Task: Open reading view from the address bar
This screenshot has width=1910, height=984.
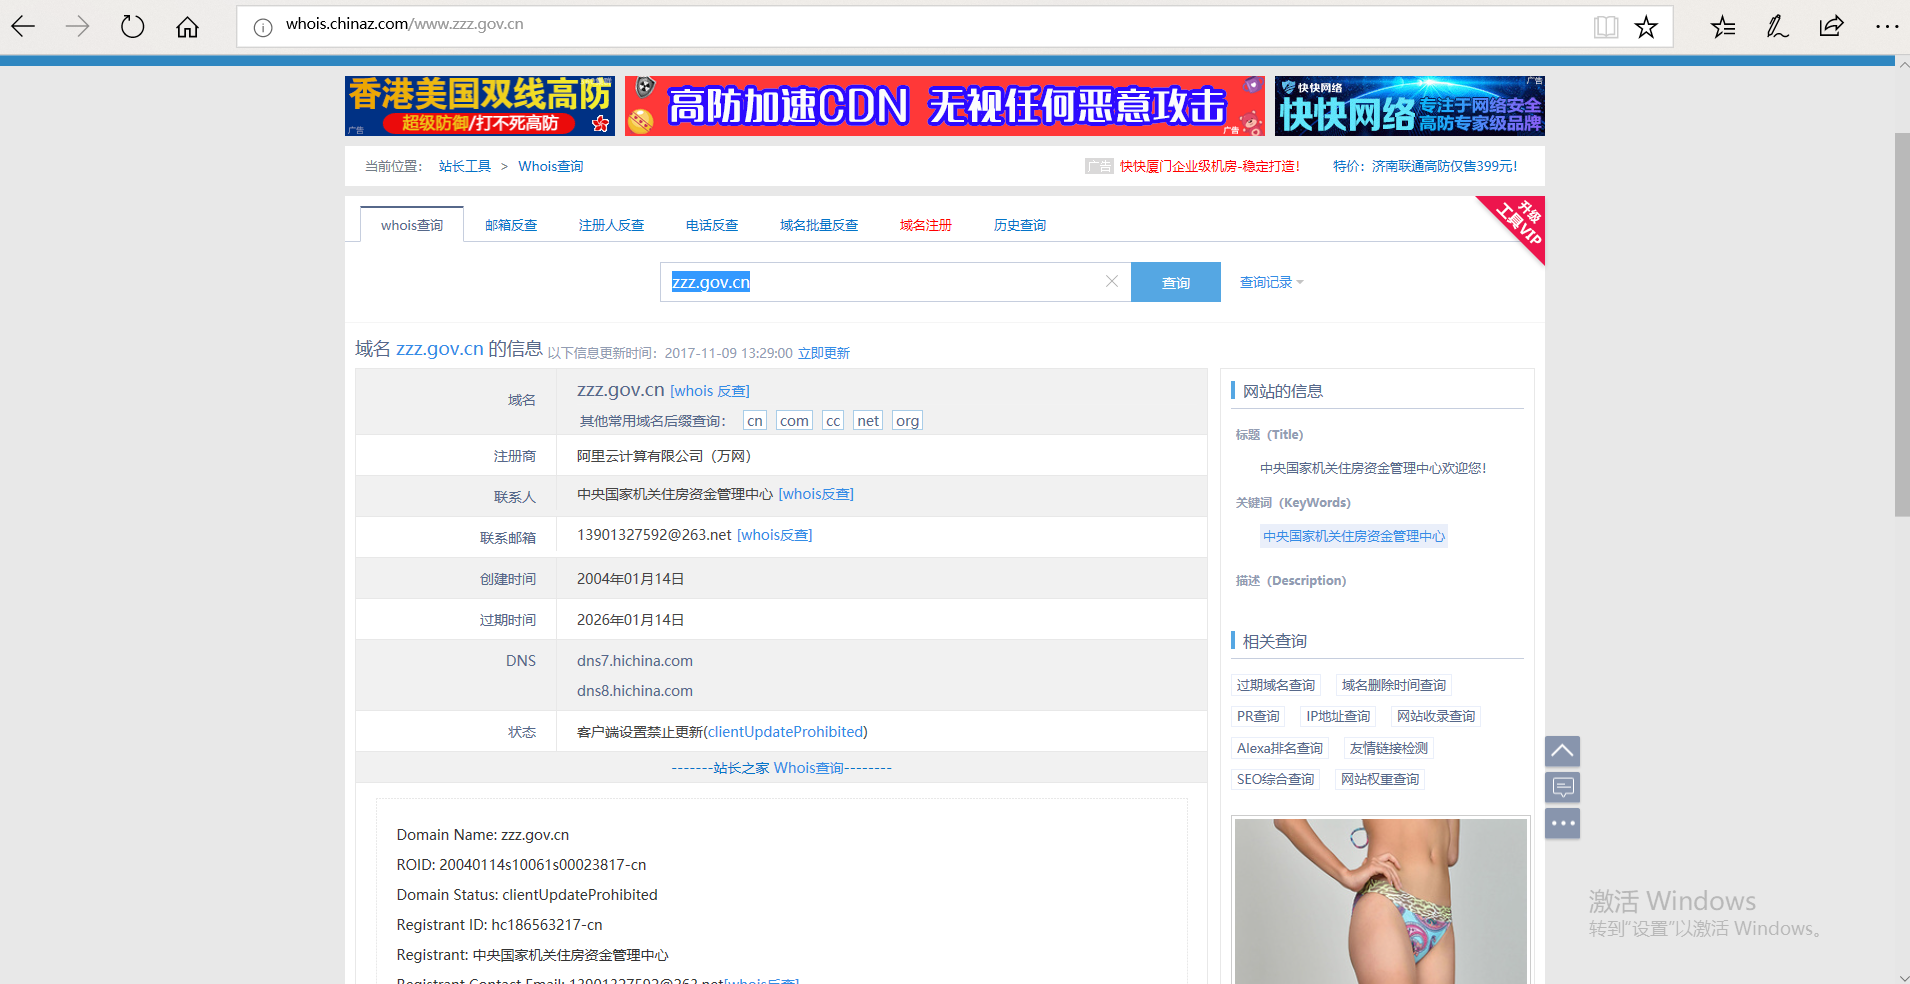Action: coord(1605,27)
